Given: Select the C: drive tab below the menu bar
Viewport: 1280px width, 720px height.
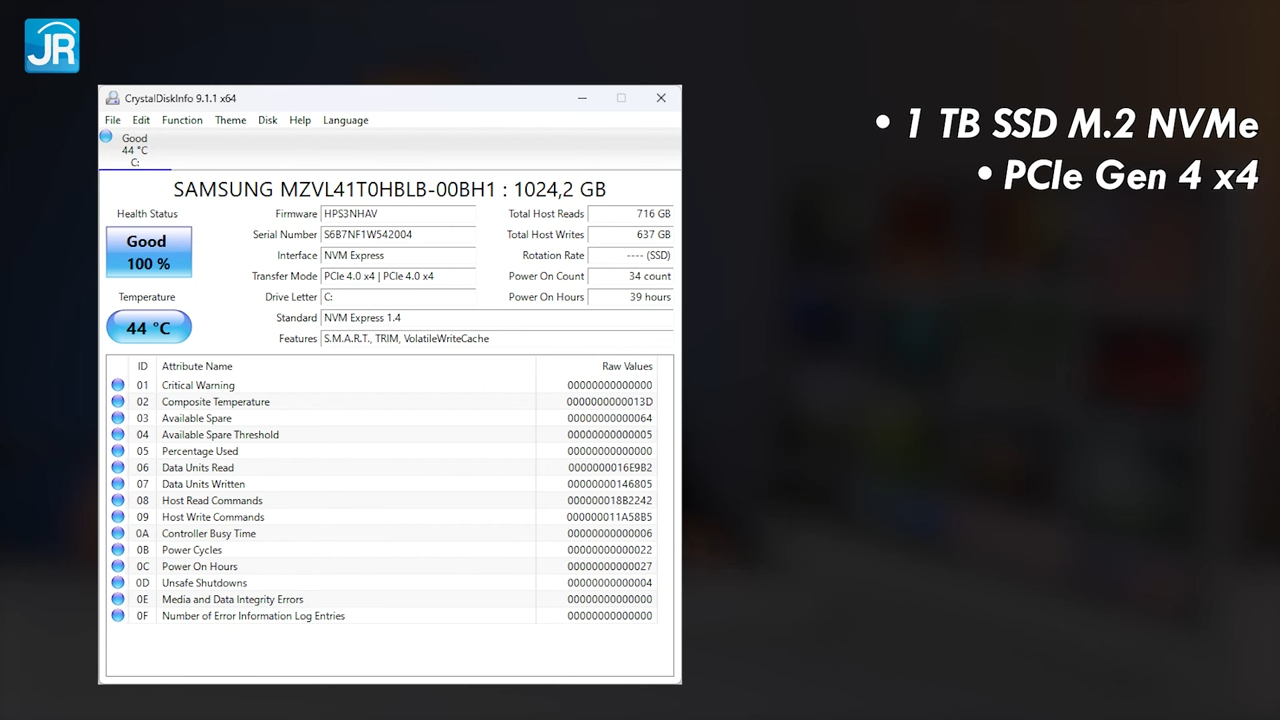Looking at the screenshot, I should 134,150.
